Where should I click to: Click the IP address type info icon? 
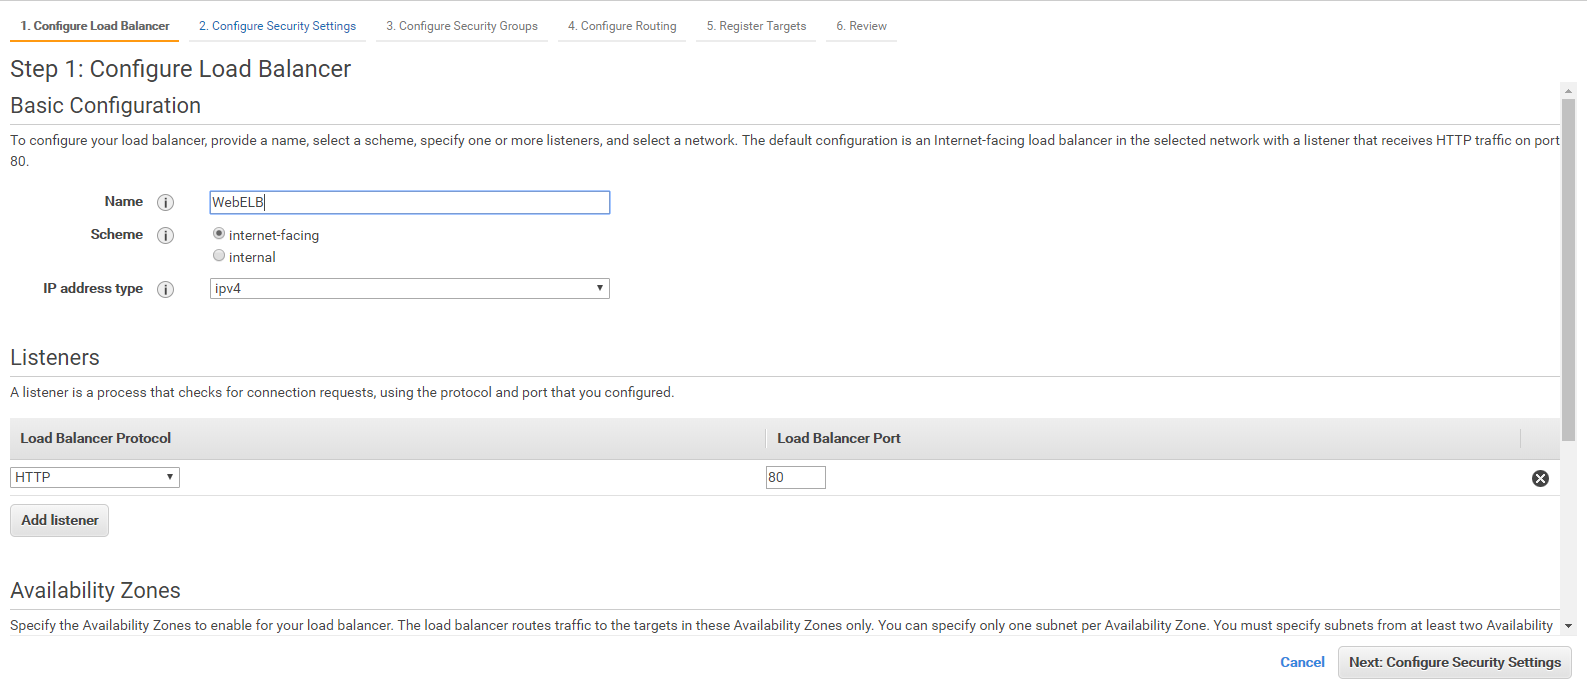pos(166,290)
